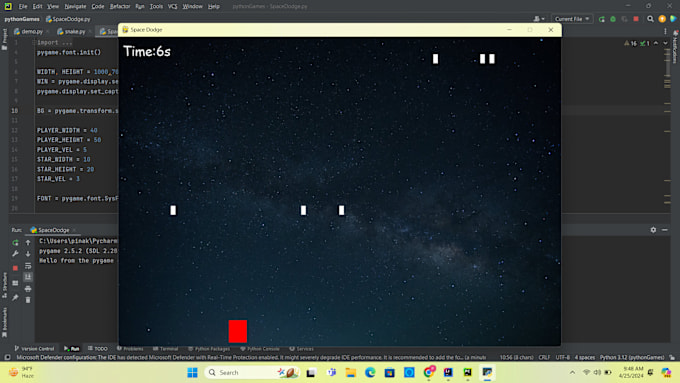Jump to previous highlighted error arrow
The image size is (680, 383).
tap(656, 43)
